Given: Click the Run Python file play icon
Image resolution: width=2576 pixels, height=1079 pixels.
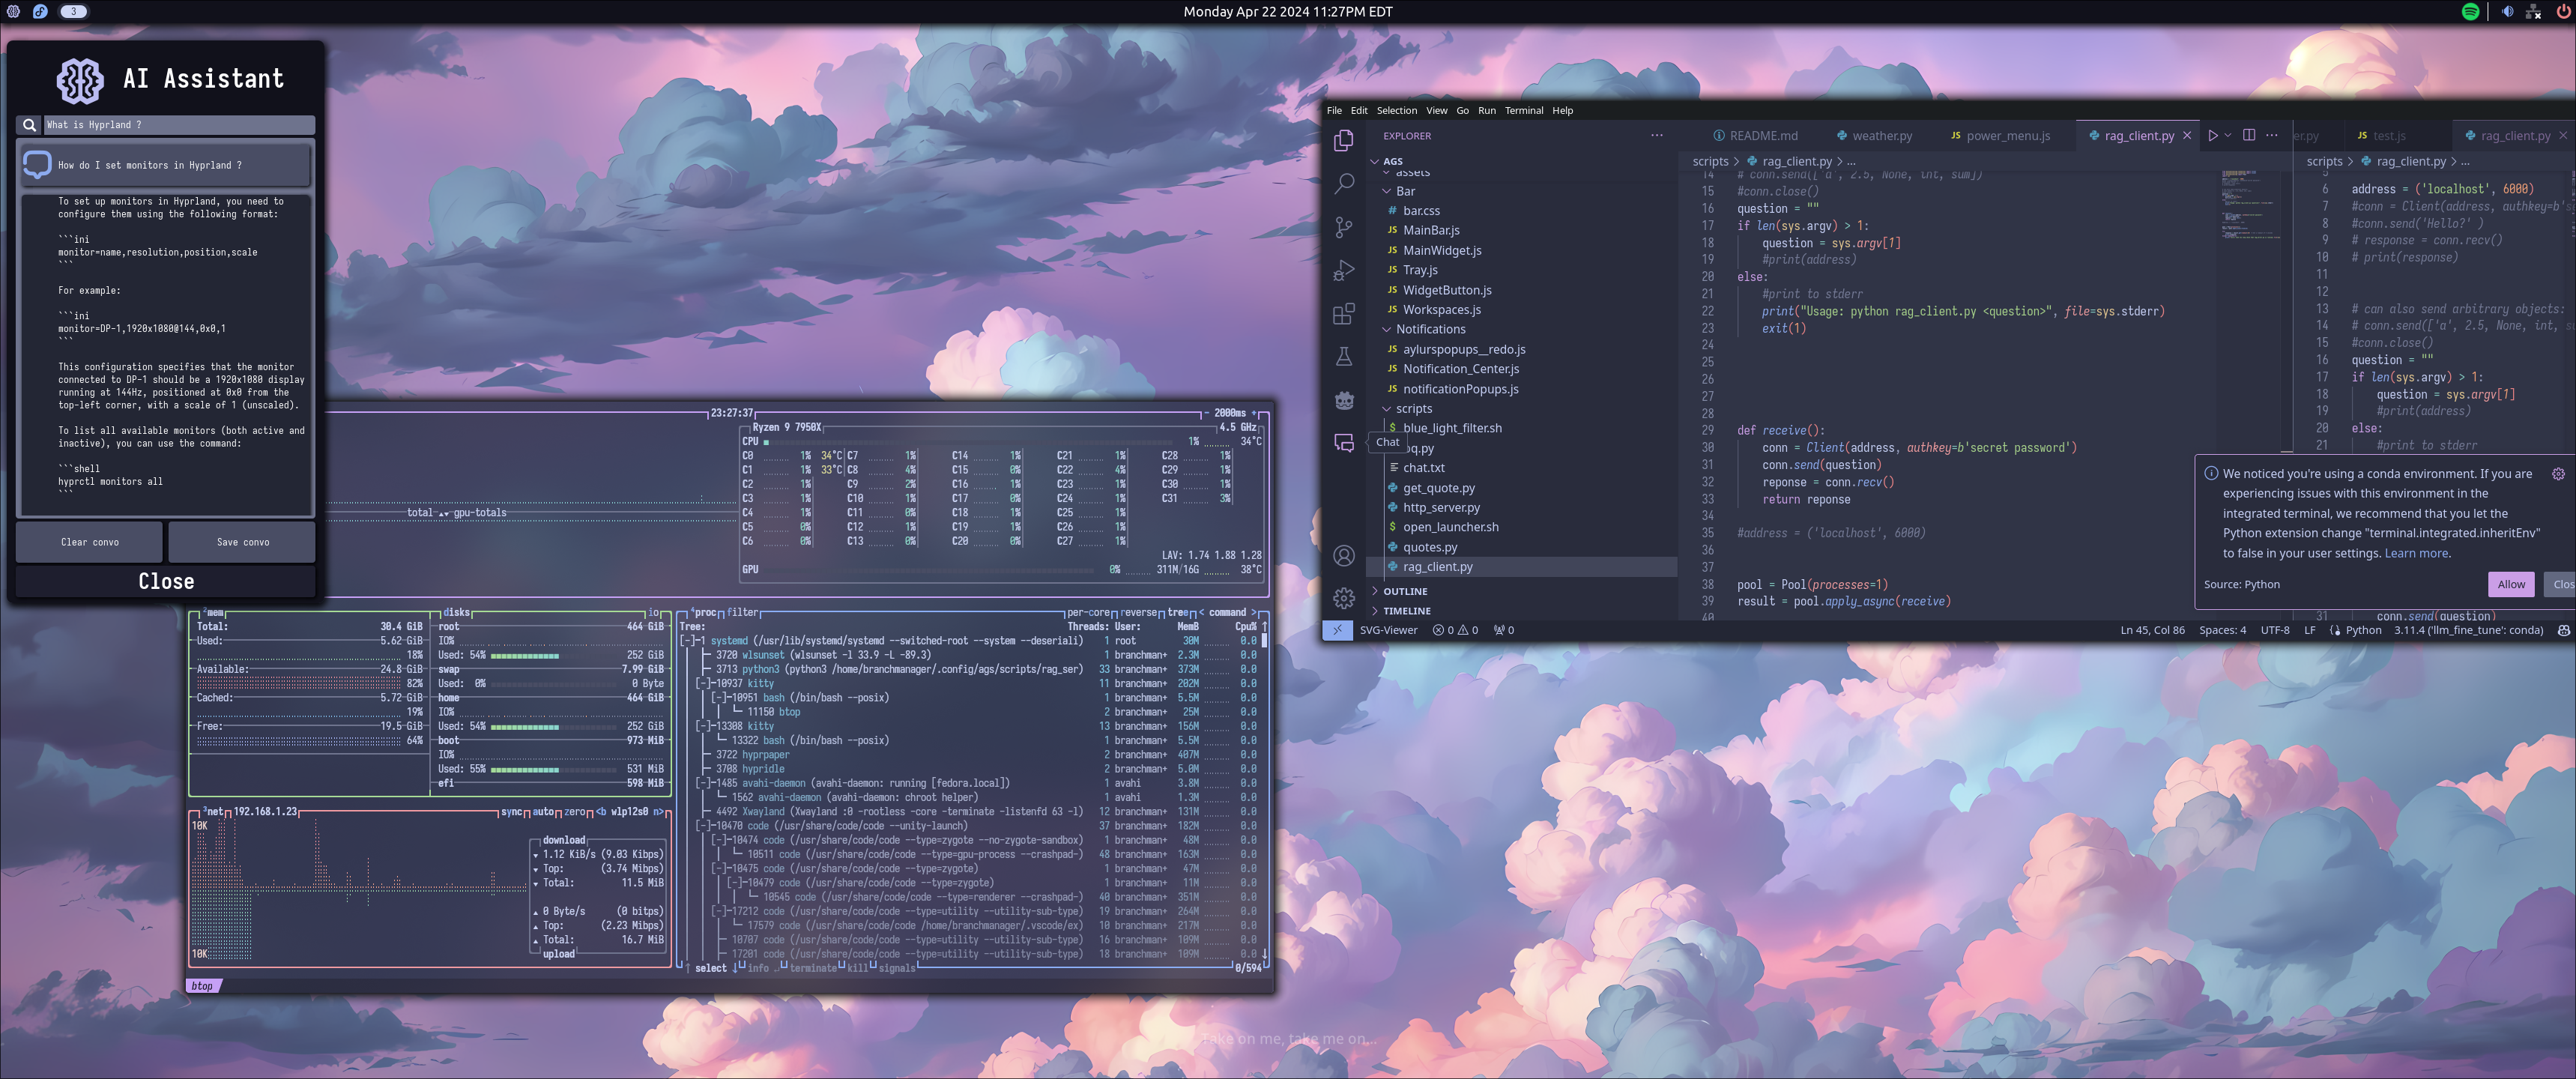Looking at the screenshot, I should click(x=2212, y=135).
